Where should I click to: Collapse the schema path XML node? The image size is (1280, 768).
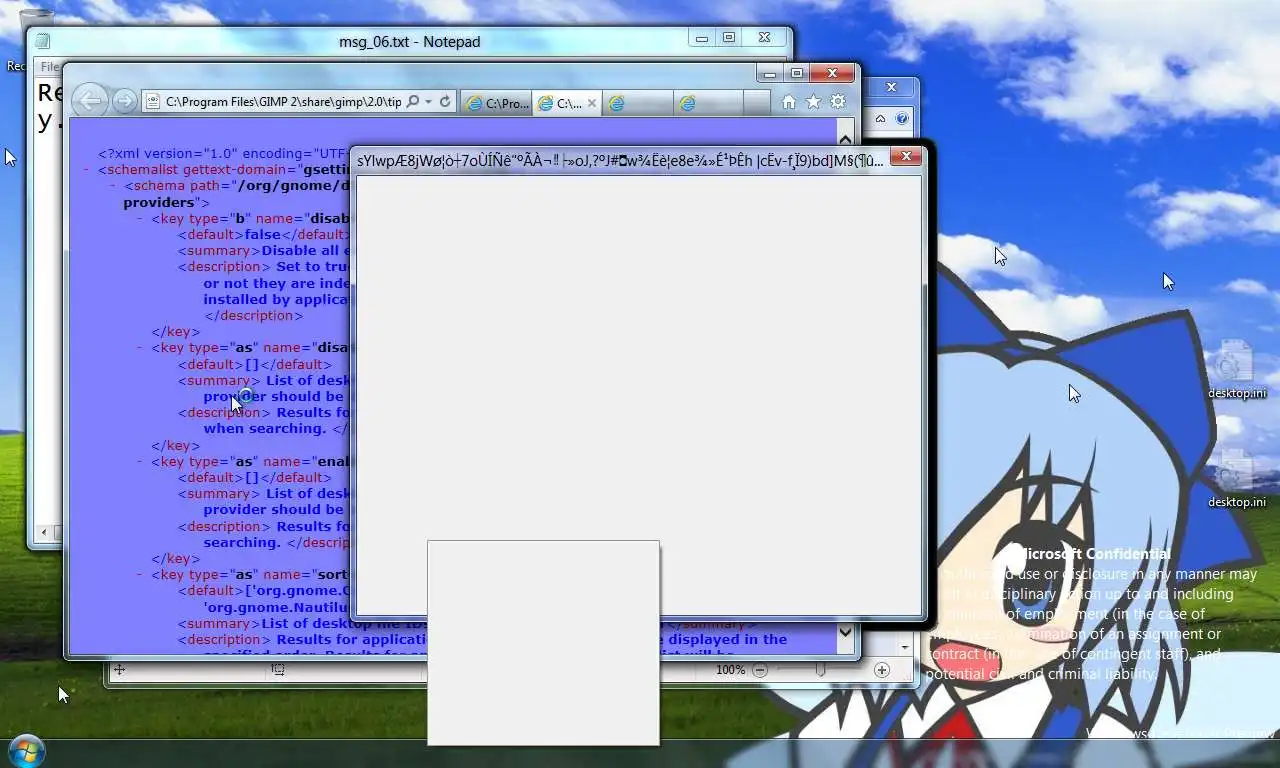click(x=114, y=186)
